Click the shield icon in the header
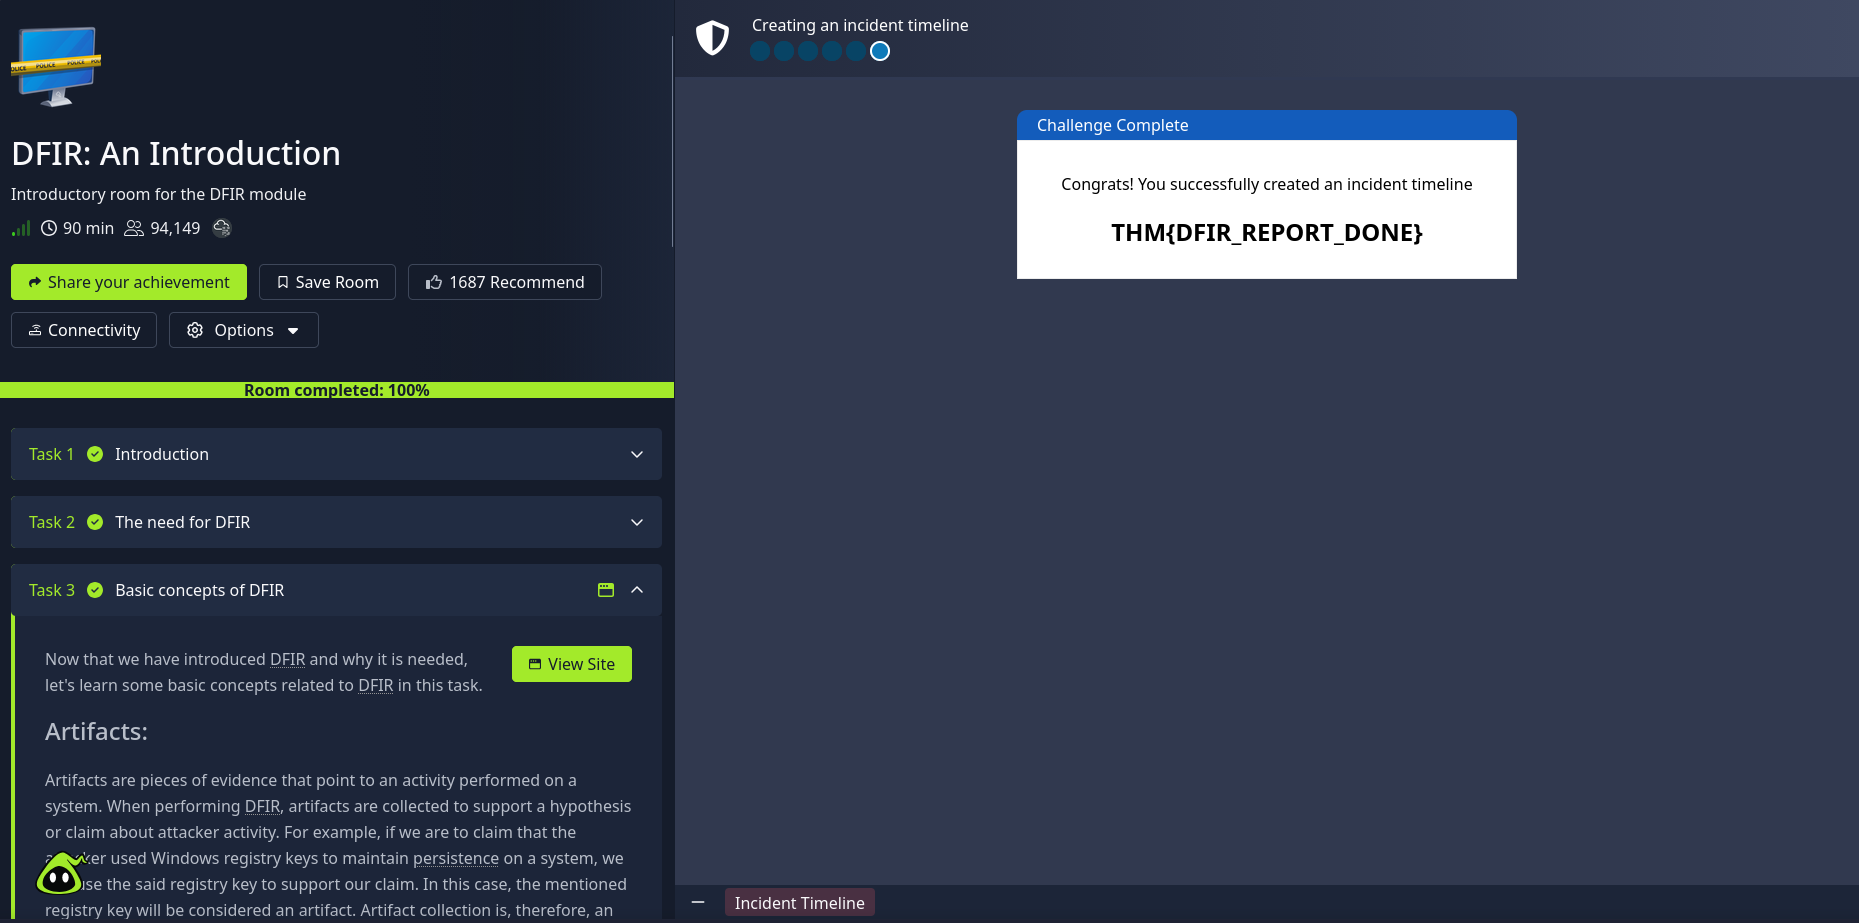Image resolution: width=1859 pixels, height=923 pixels. coord(713,38)
